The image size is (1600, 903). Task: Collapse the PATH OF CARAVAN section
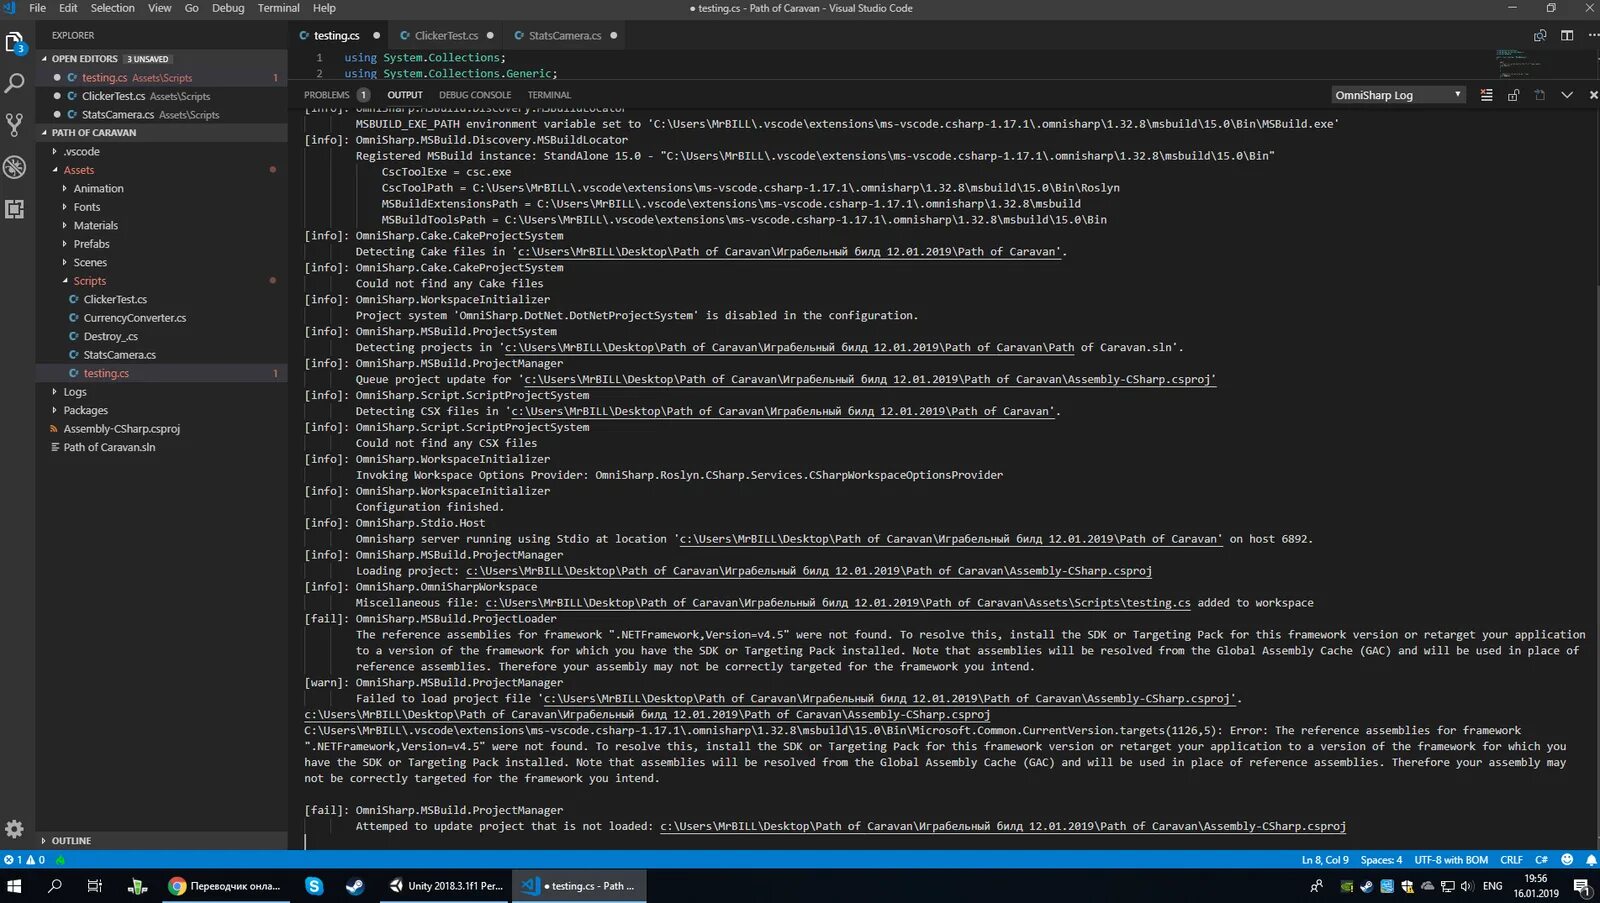[x=161, y=132]
